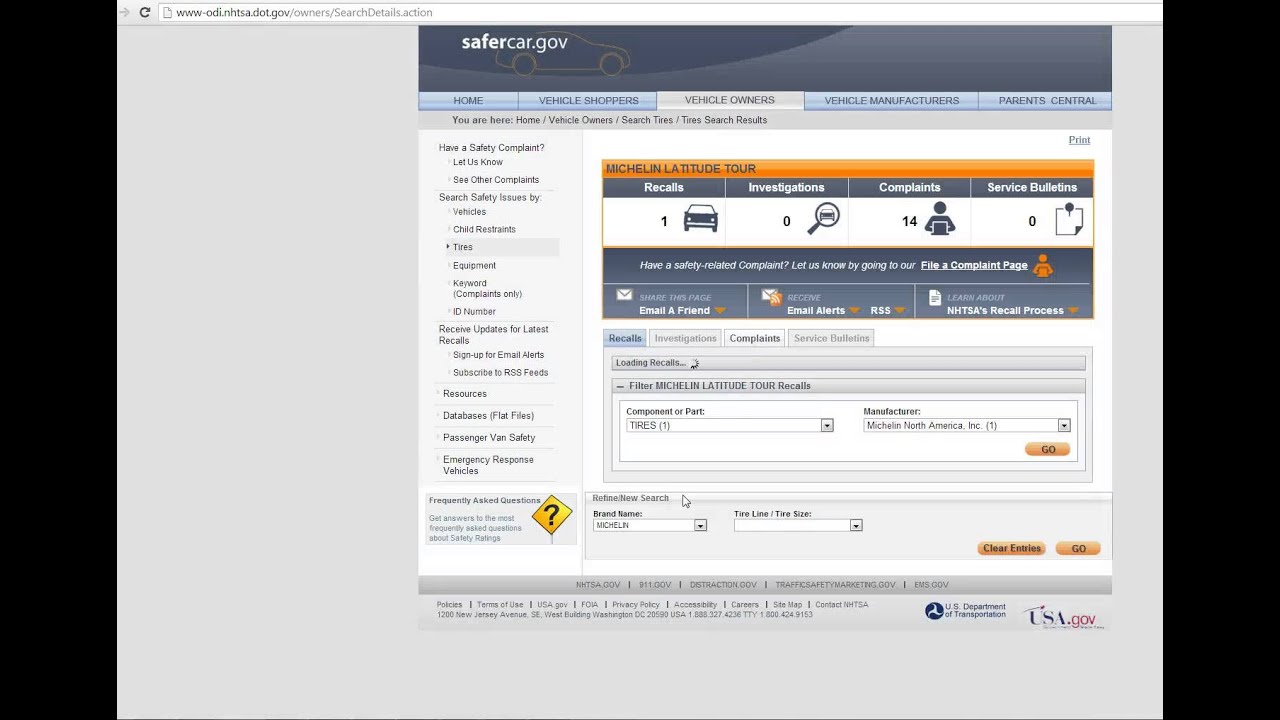The width and height of the screenshot is (1280, 720).
Task: Switch to the Service Bulletins tab
Action: click(x=832, y=338)
